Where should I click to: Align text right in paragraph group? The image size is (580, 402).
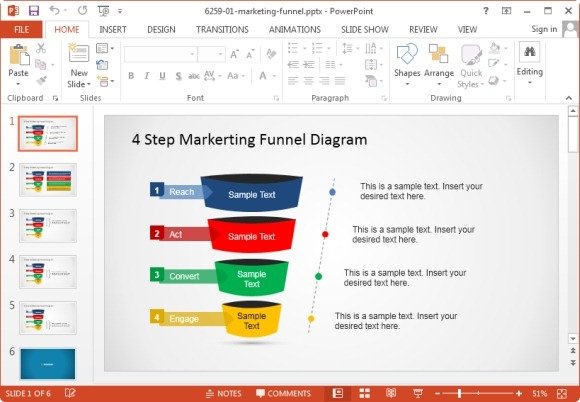click(x=324, y=80)
